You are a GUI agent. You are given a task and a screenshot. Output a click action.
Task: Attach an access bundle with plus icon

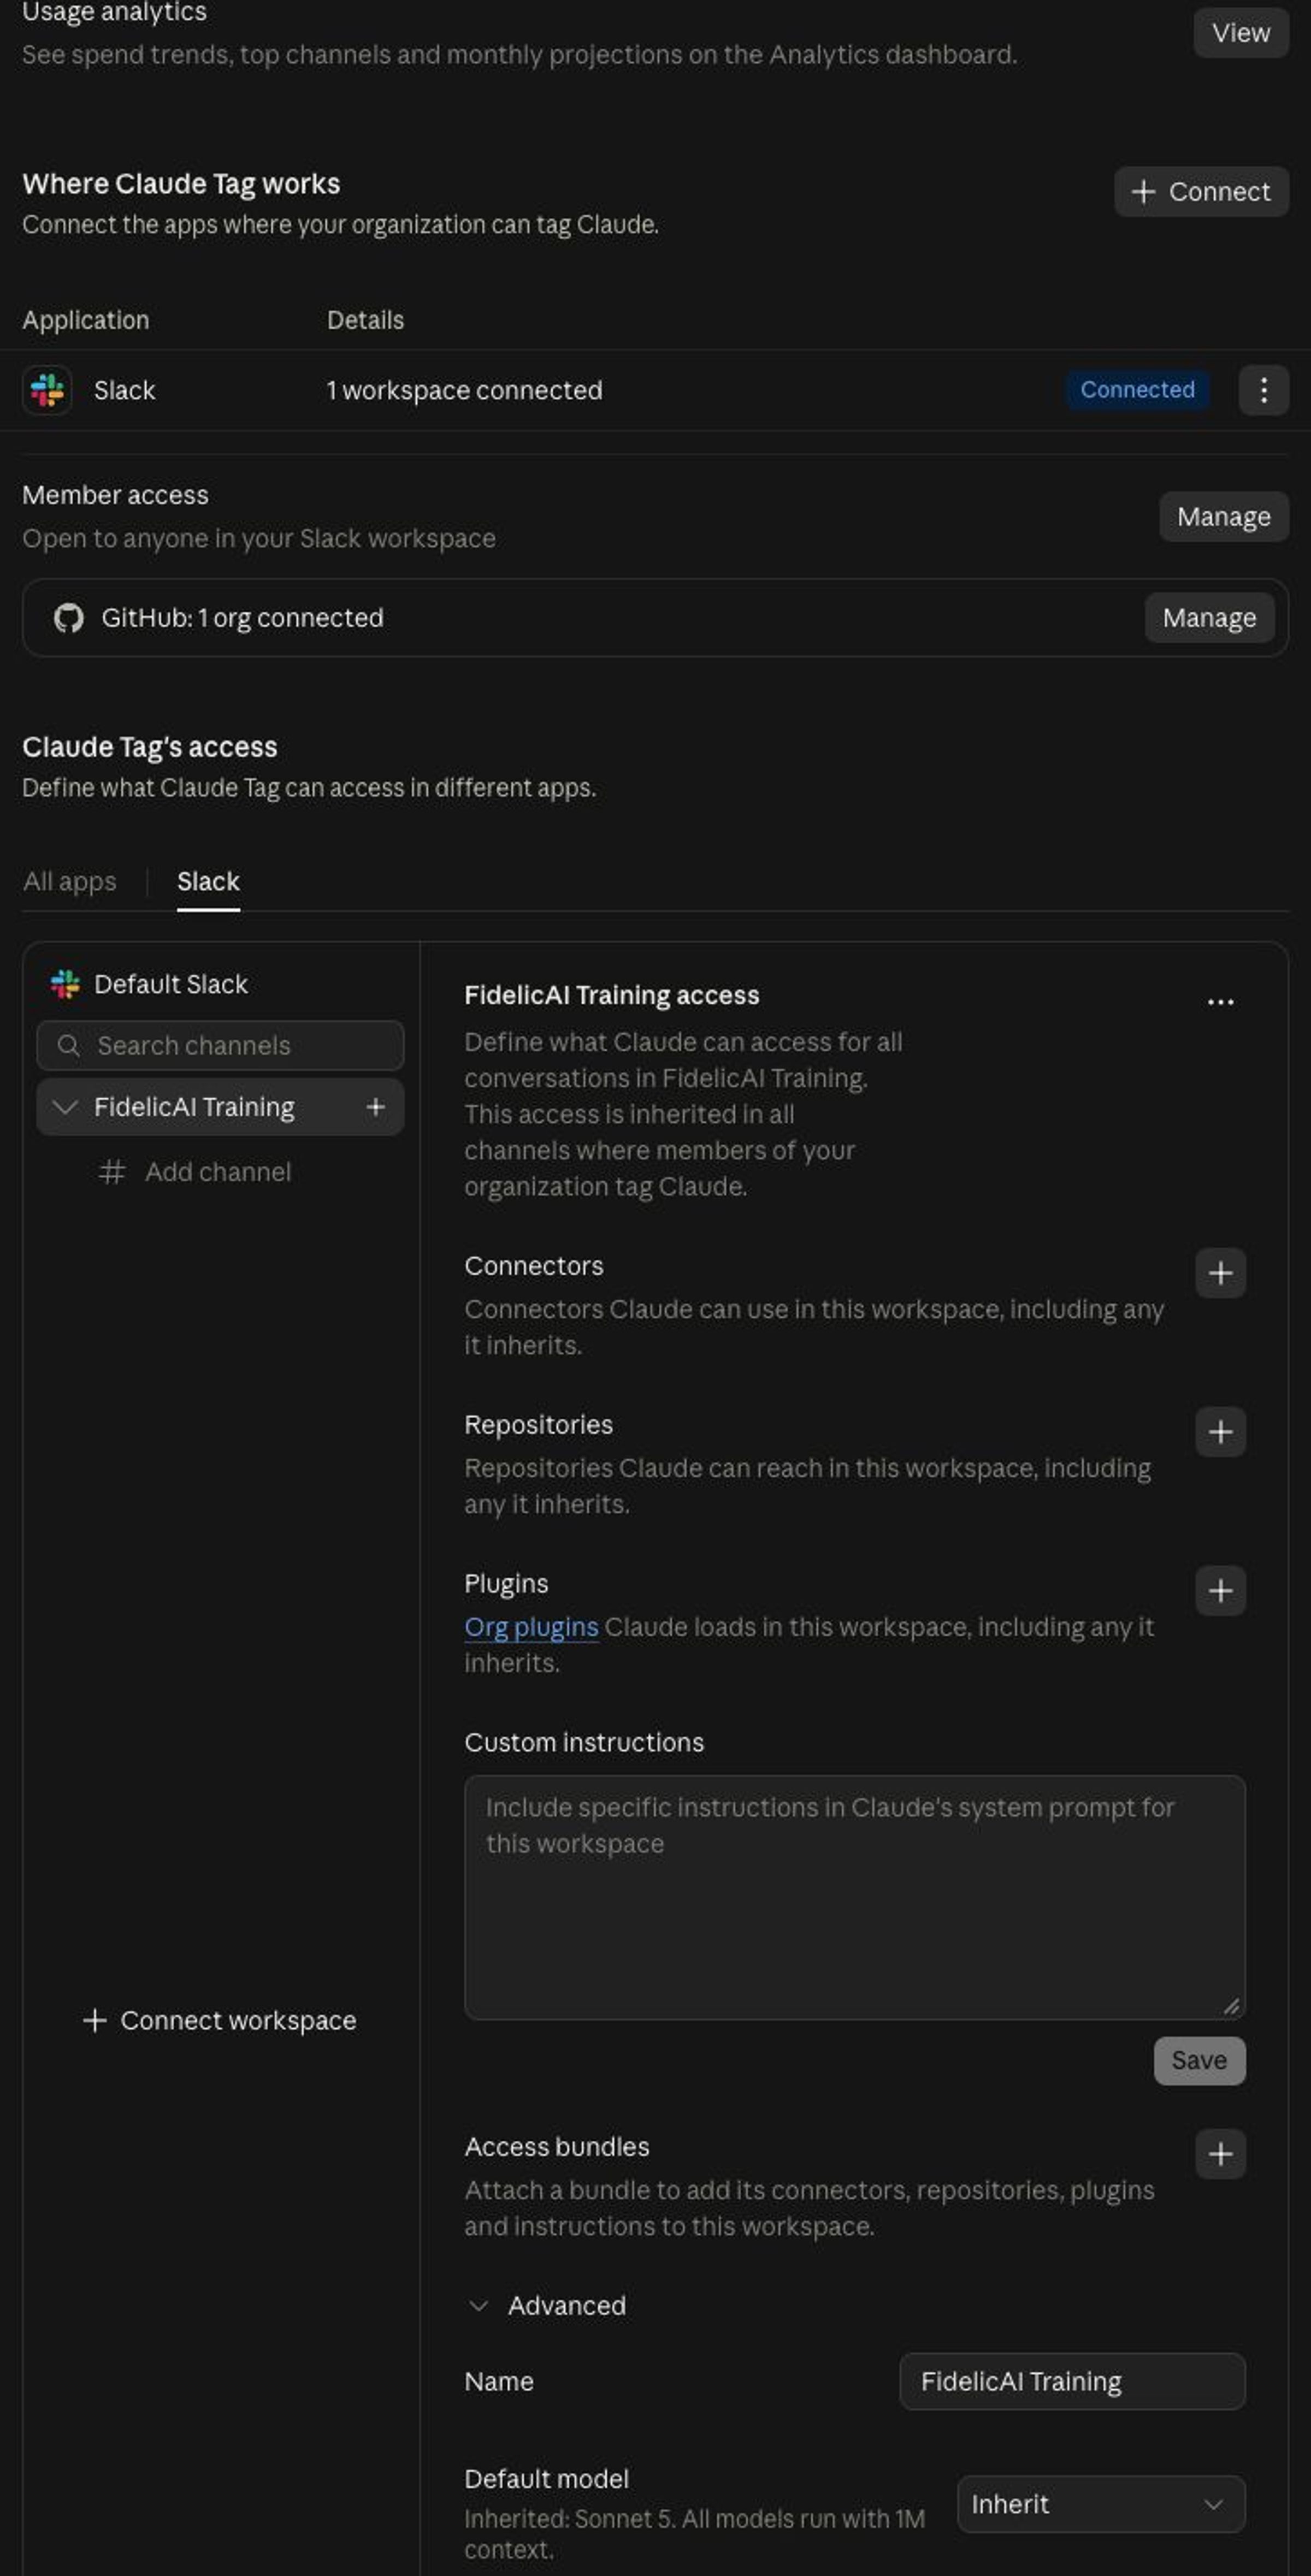(1219, 2154)
